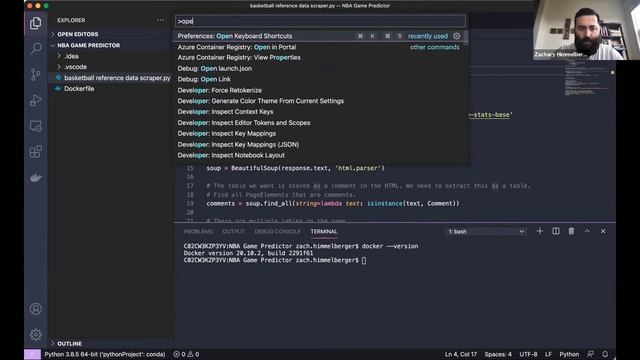Run Developer: Inspect Context Keys command
Screen dimensions: 640x360
[320, 112]
